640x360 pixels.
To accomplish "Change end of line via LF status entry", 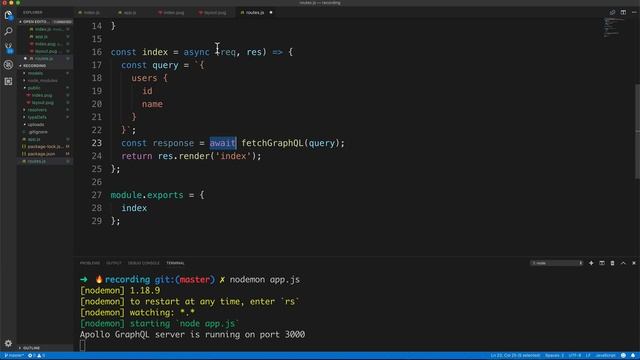I will click(x=588, y=356).
